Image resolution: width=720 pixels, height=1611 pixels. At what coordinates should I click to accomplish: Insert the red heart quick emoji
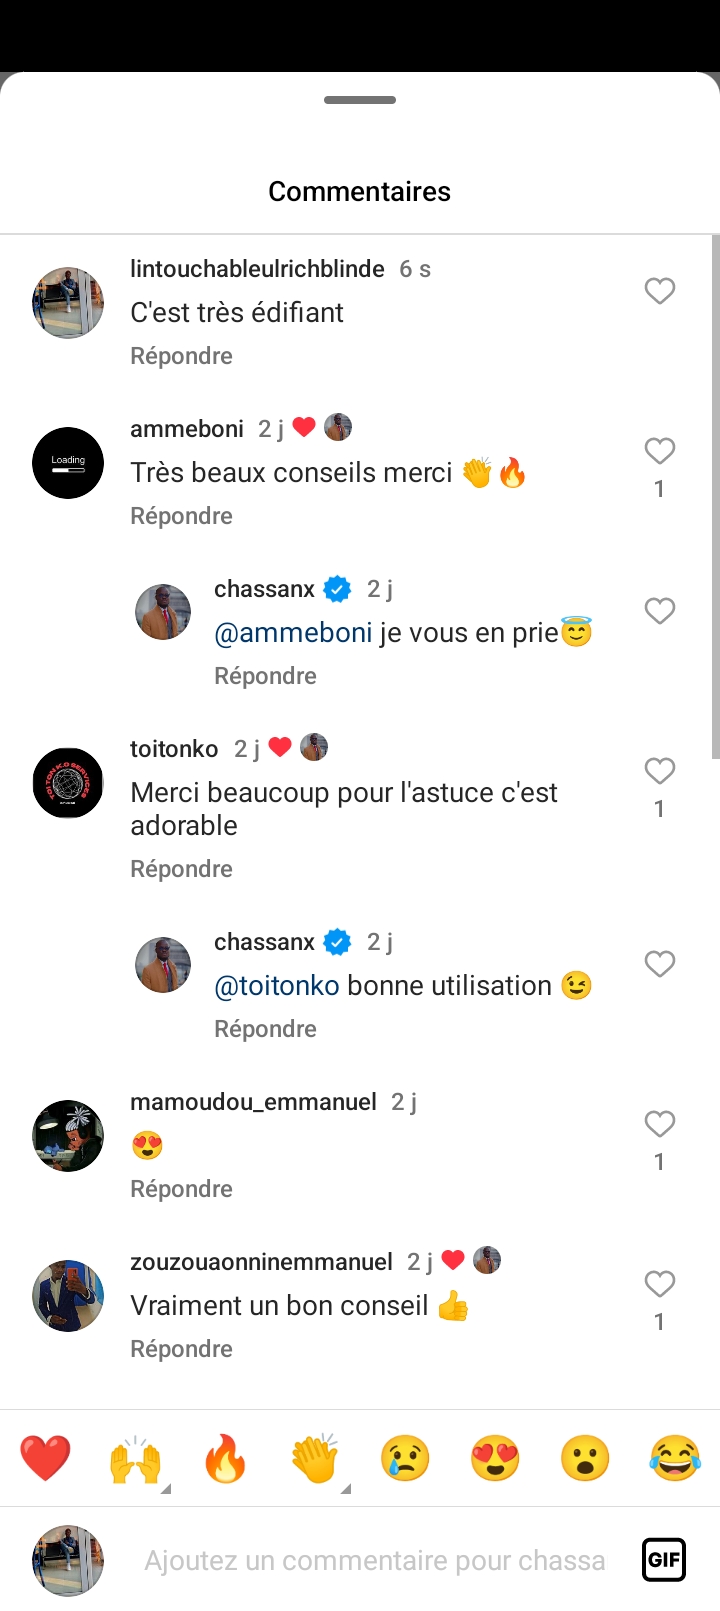(x=46, y=1458)
